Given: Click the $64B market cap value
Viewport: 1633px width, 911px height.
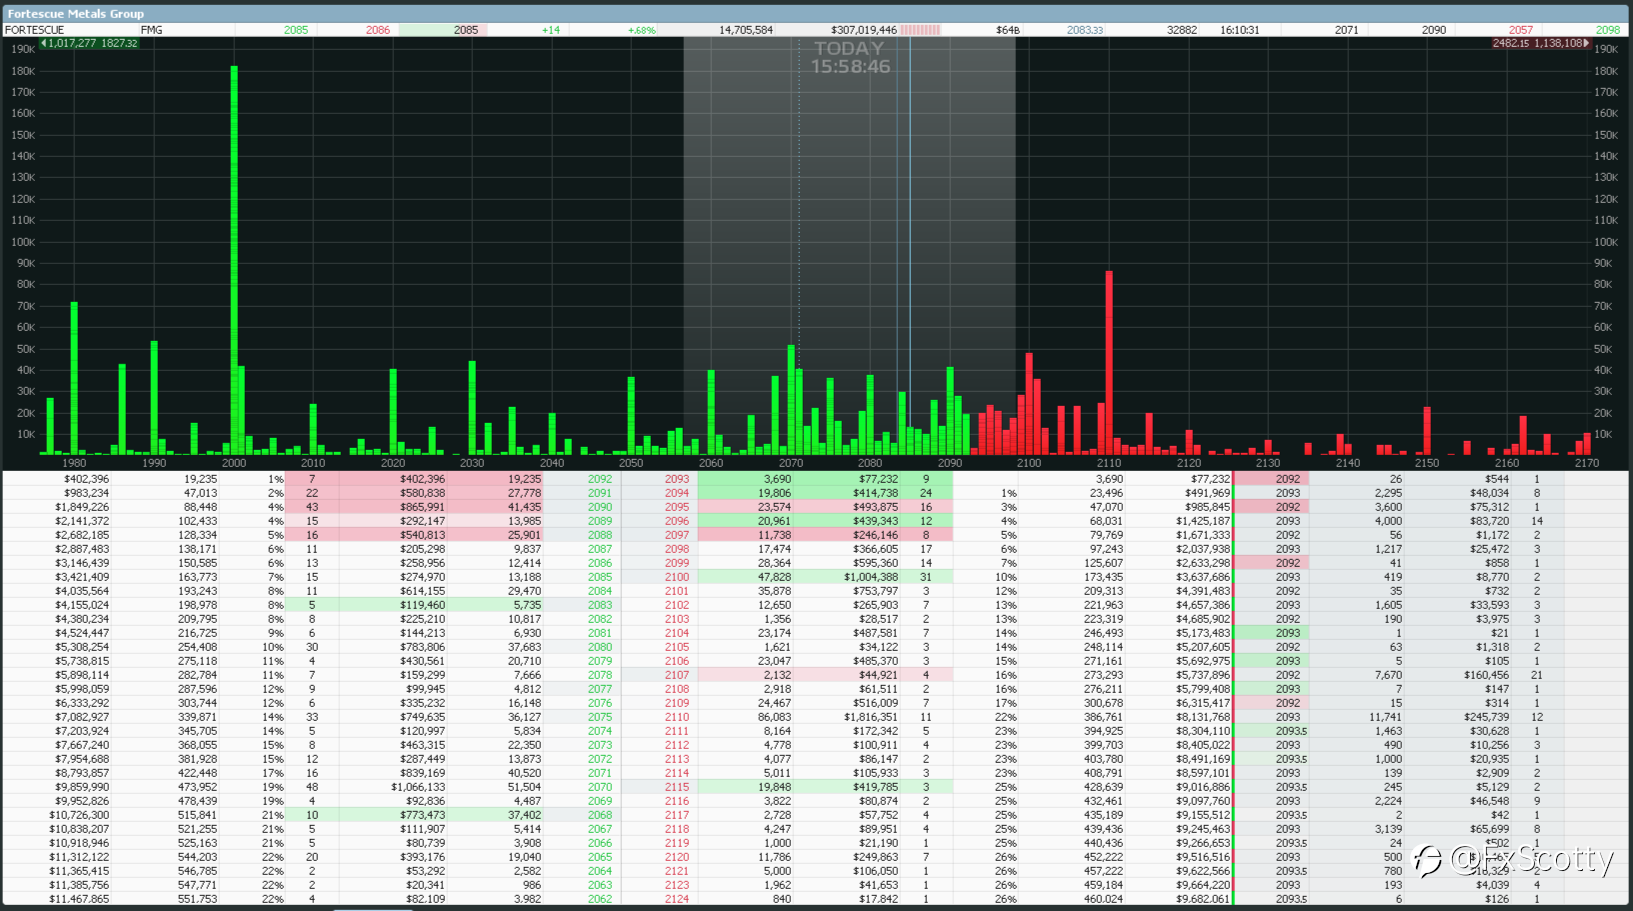Looking at the screenshot, I should tap(1007, 30).
